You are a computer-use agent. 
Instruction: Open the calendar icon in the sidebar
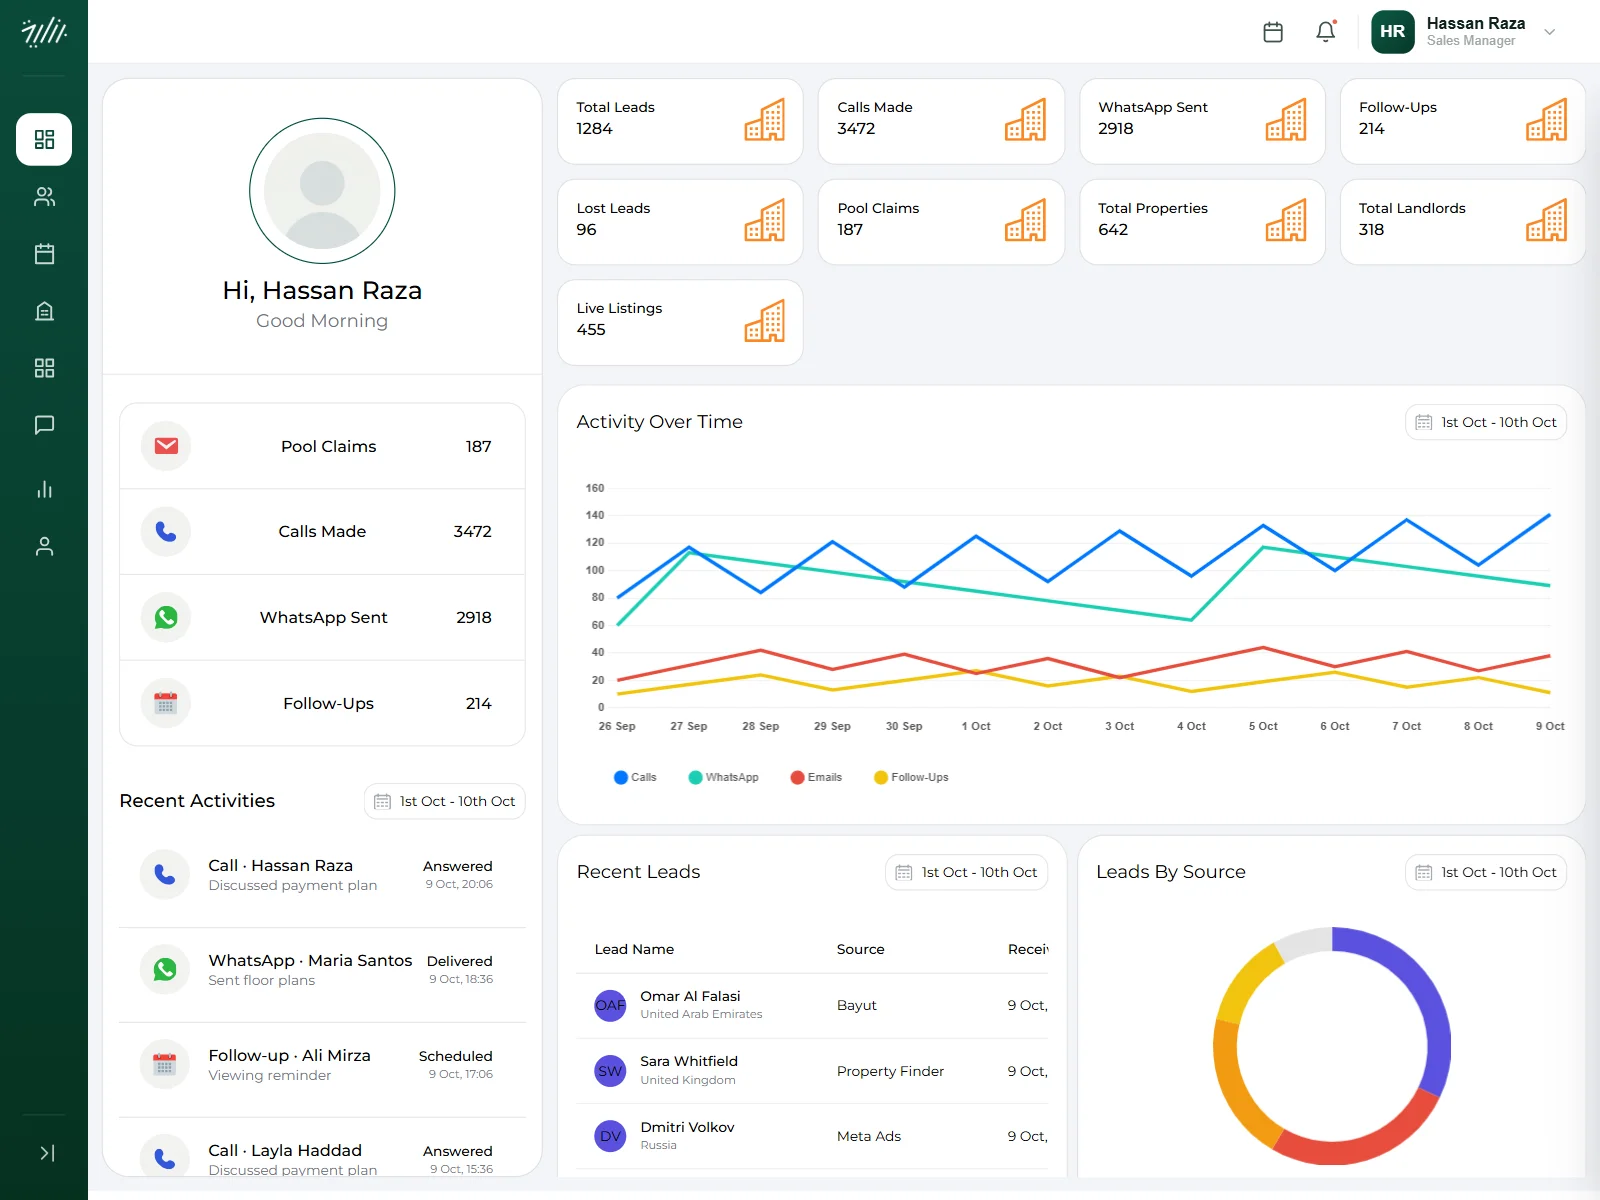44,254
